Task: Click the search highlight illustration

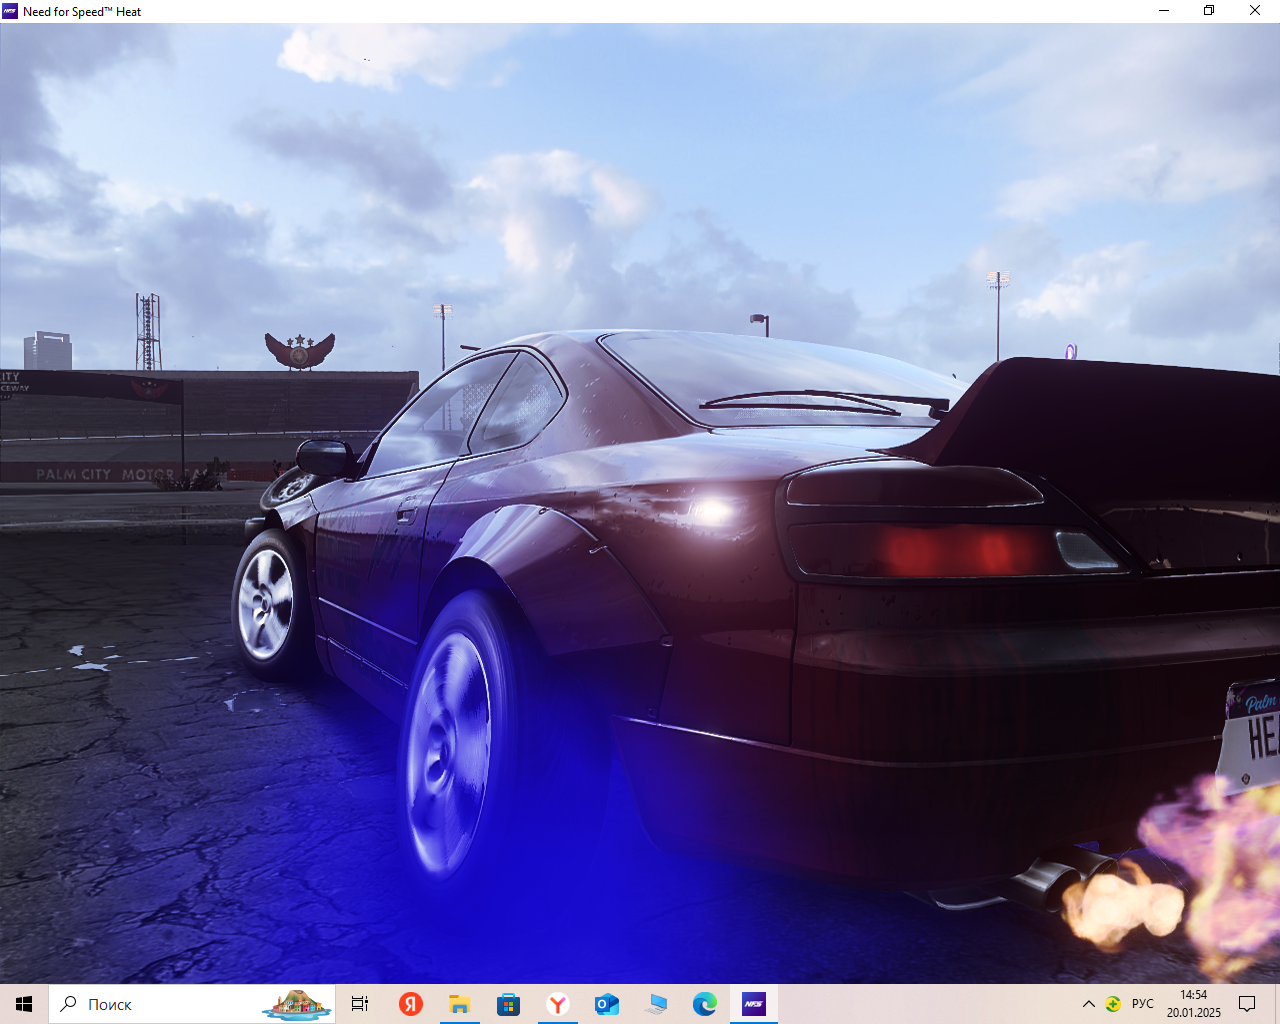Action: point(296,1004)
